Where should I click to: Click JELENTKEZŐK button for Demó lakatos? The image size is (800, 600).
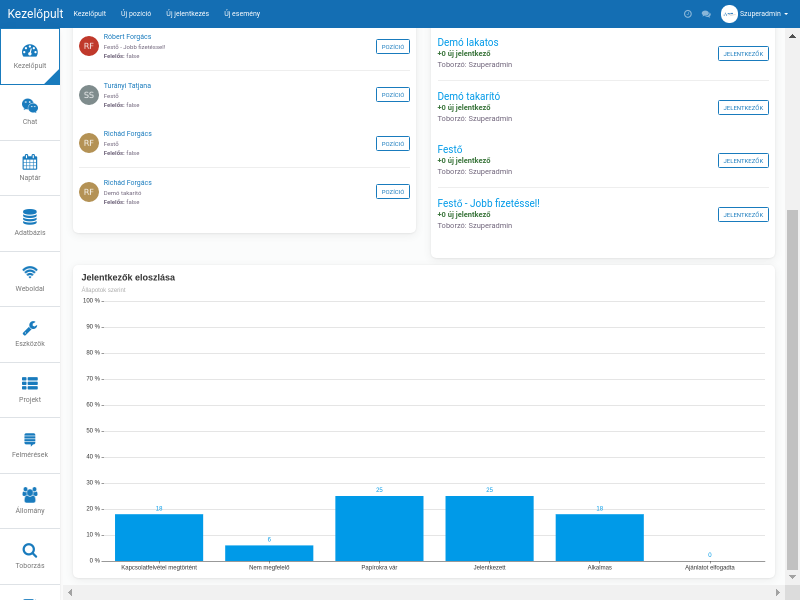(743, 54)
